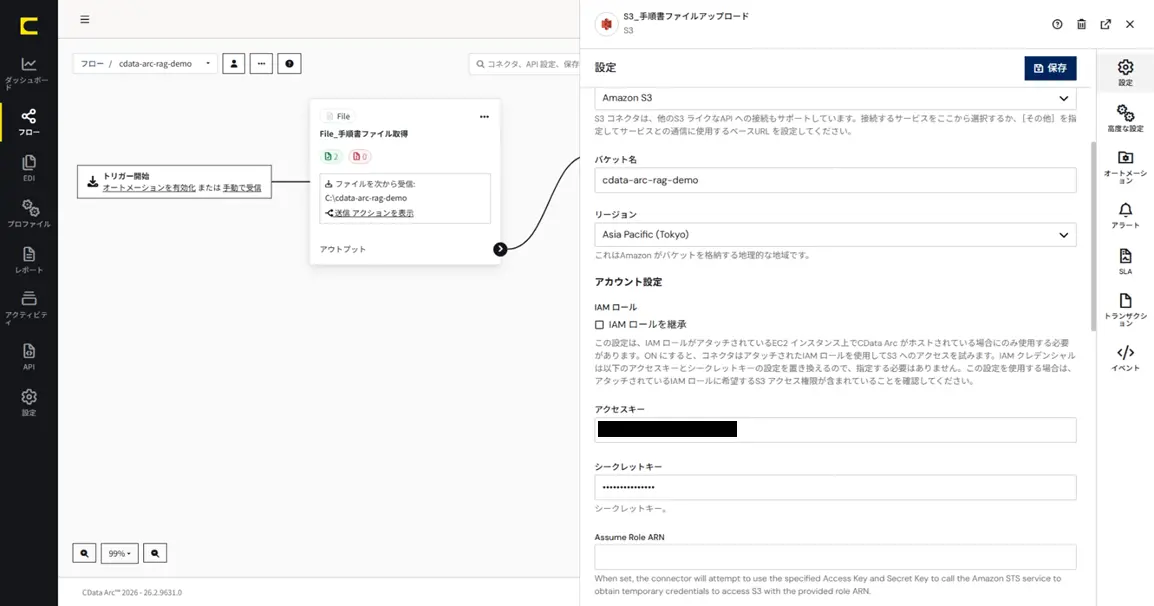This screenshot has width=1154, height=606.
Task: Open the EDI section in sidebar
Action: tap(29, 168)
